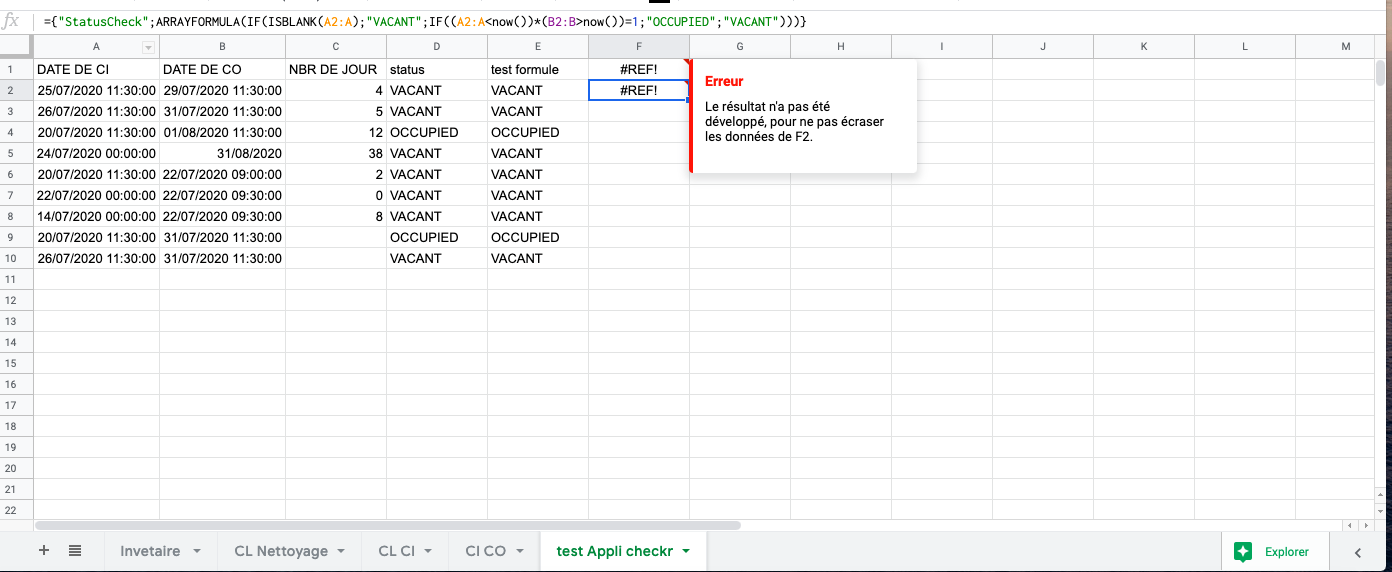Screen dimensions: 1392x572
Task: Select cell F2 showing #REF!
Action: click(x=639, y=90)
